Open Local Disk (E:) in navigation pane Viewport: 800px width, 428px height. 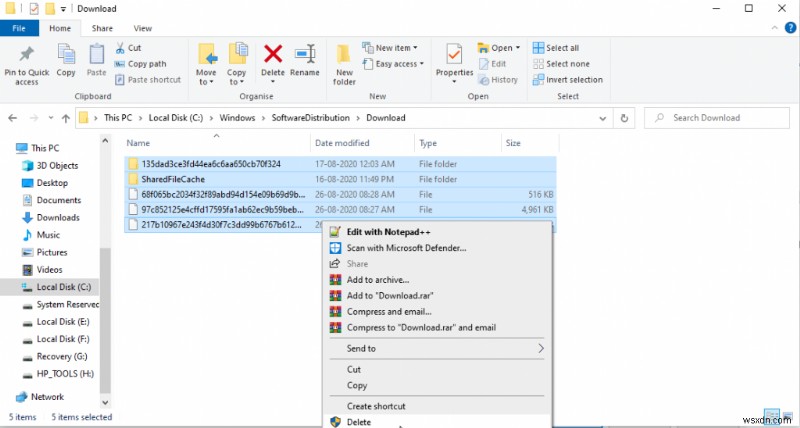[56, 321]
